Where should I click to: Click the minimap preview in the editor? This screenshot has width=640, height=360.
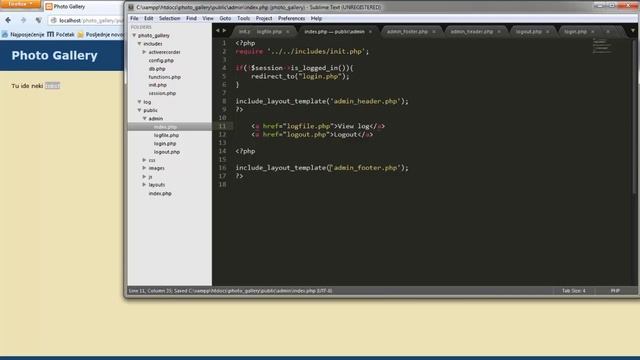pos(601,47)
